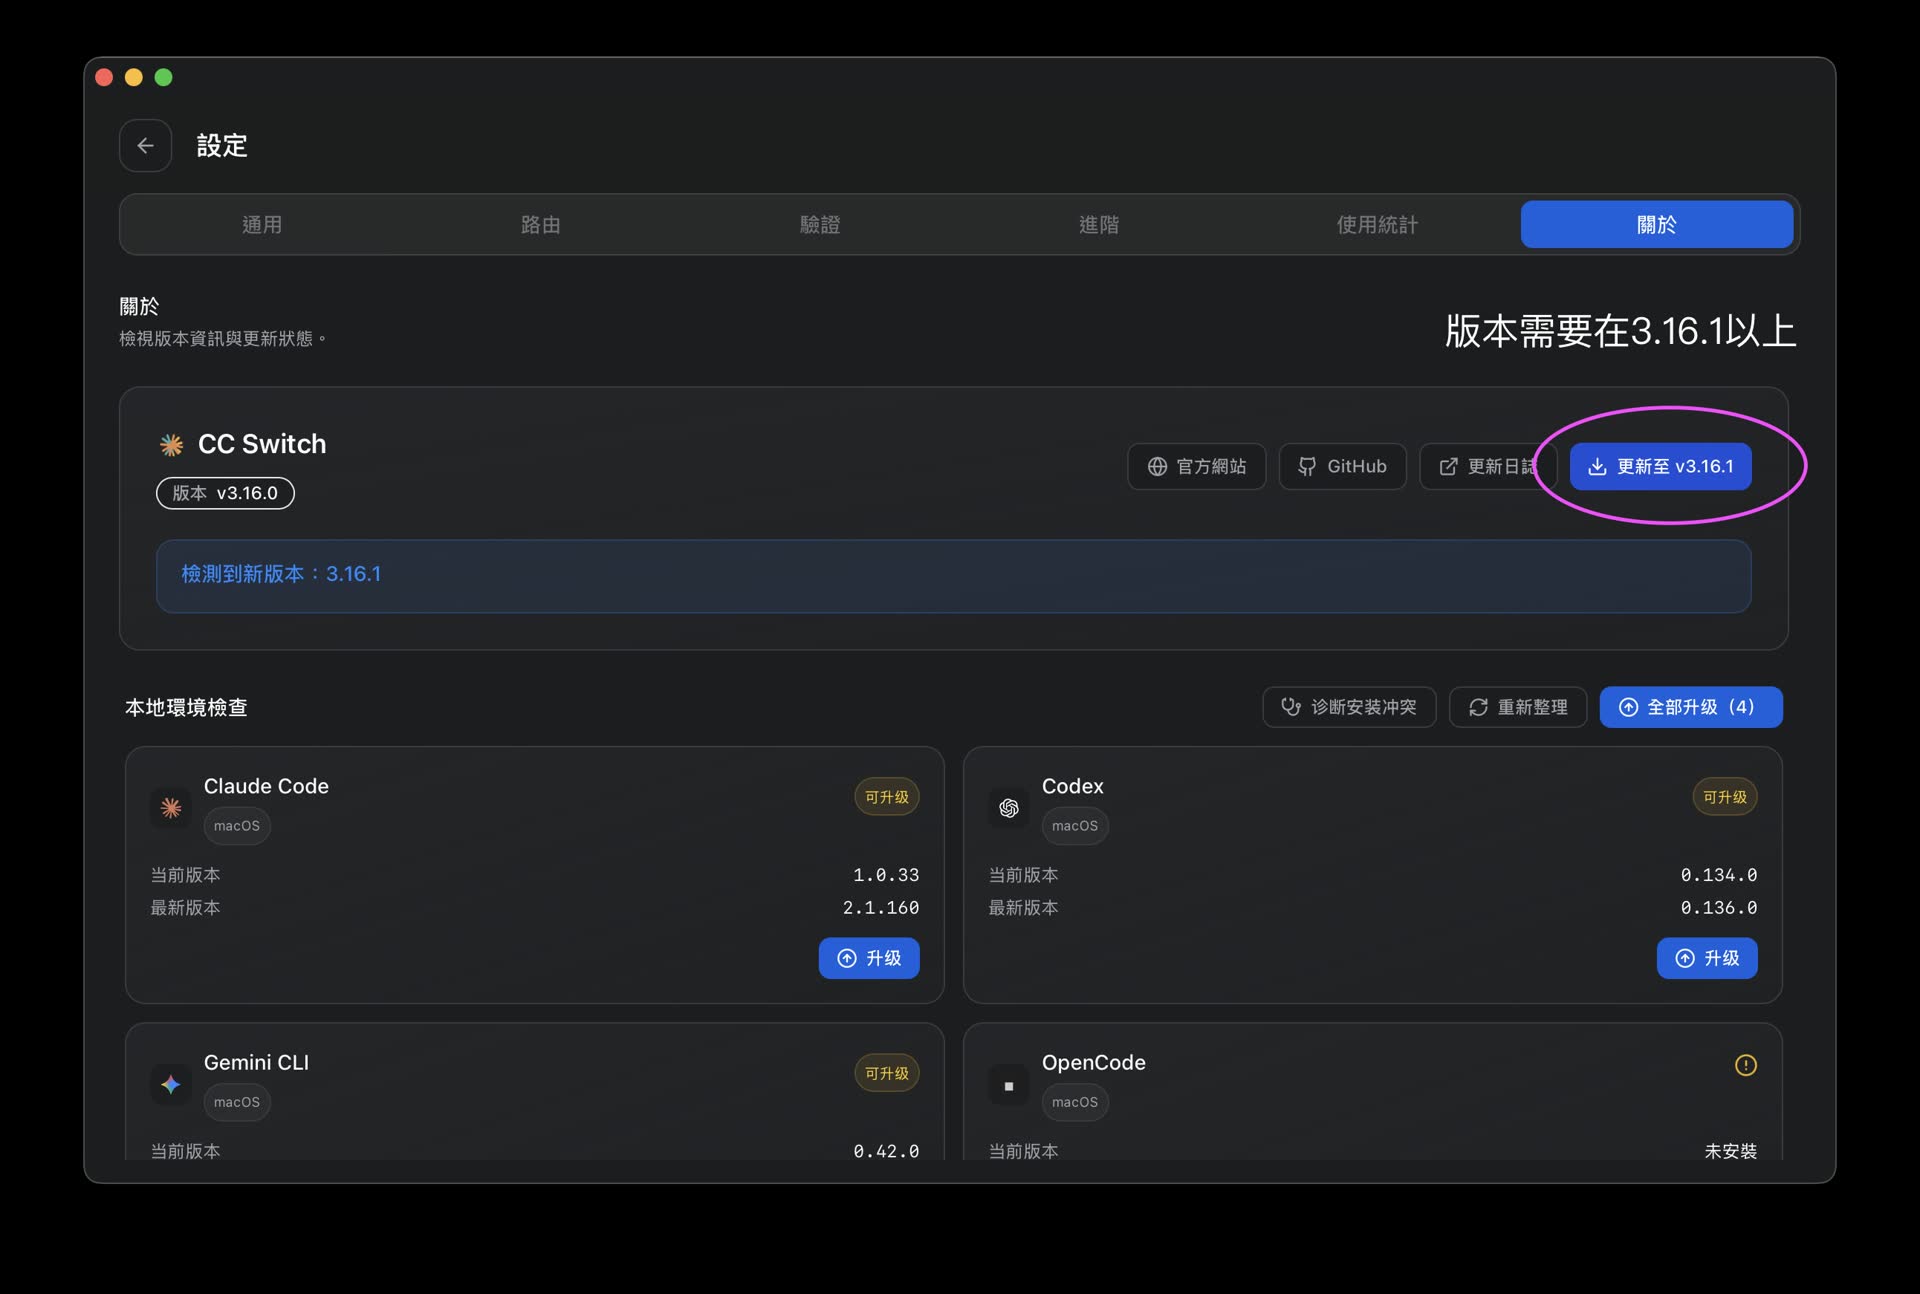This screenshot has height=1294, width=1920.
Task: Click the Gemini CLI card title
Action: click(x=256, y=1062)
